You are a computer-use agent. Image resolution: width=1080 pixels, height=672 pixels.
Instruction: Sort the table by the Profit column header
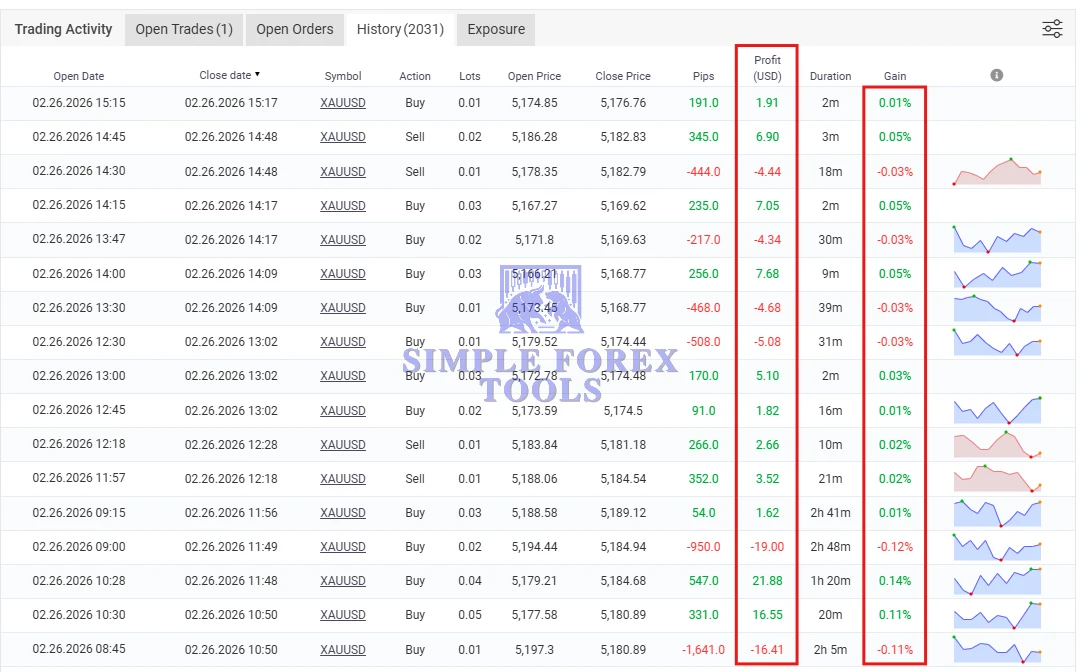click(x=766, y=68)
